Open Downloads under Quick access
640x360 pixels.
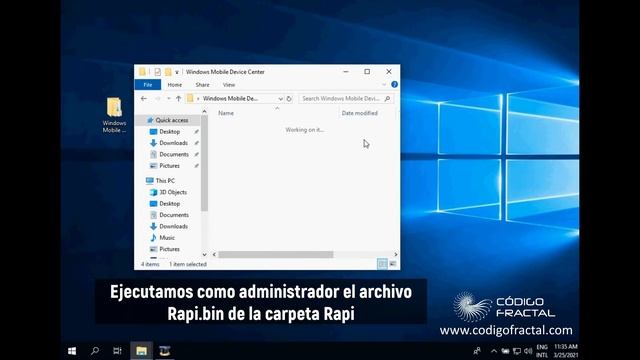(x=173, y=143)
